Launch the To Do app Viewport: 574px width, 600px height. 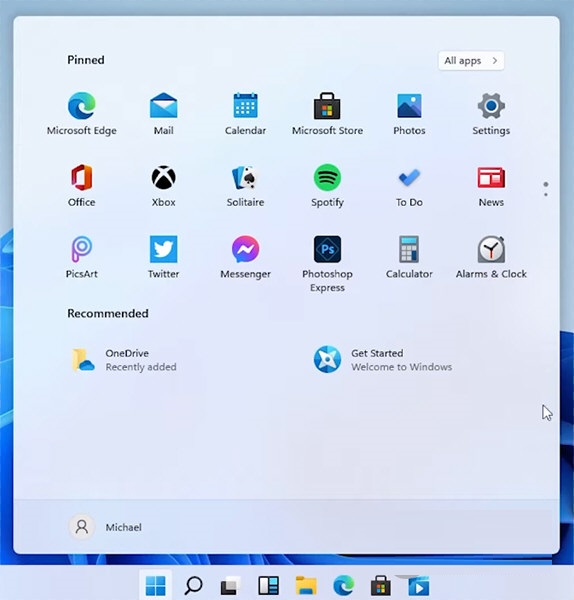(409, 186)
